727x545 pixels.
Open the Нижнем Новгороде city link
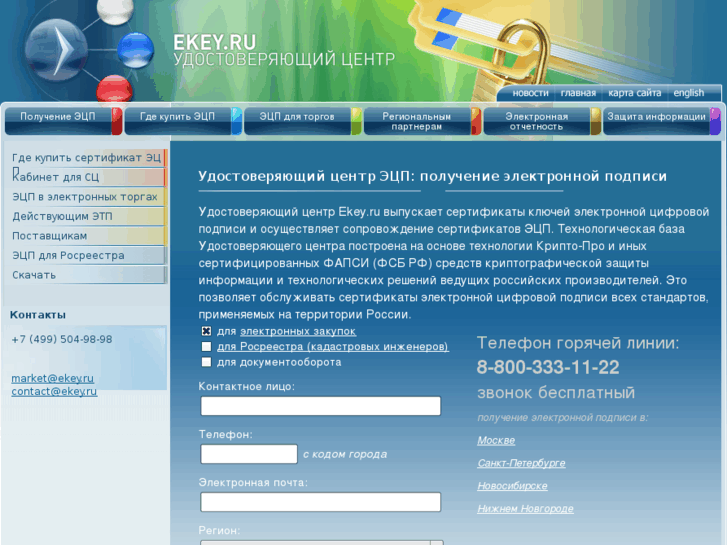coord(525,509)
